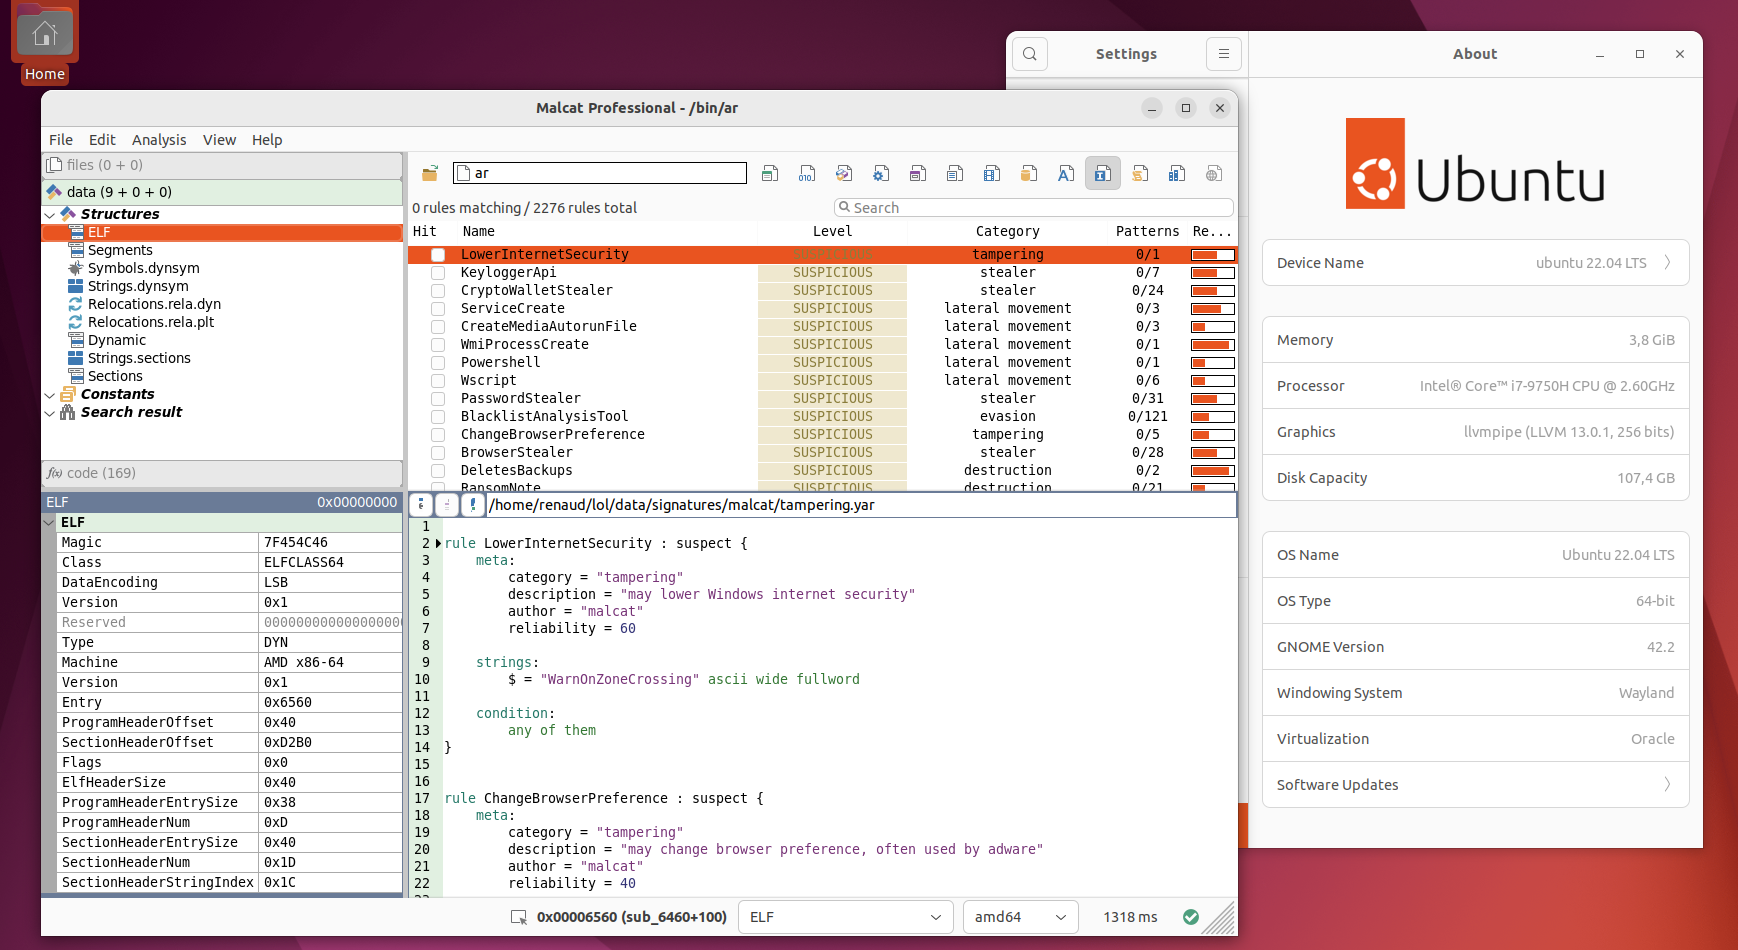1738x950 pixels.
Task: Click the green check status icon
Action: point(1190,917)
